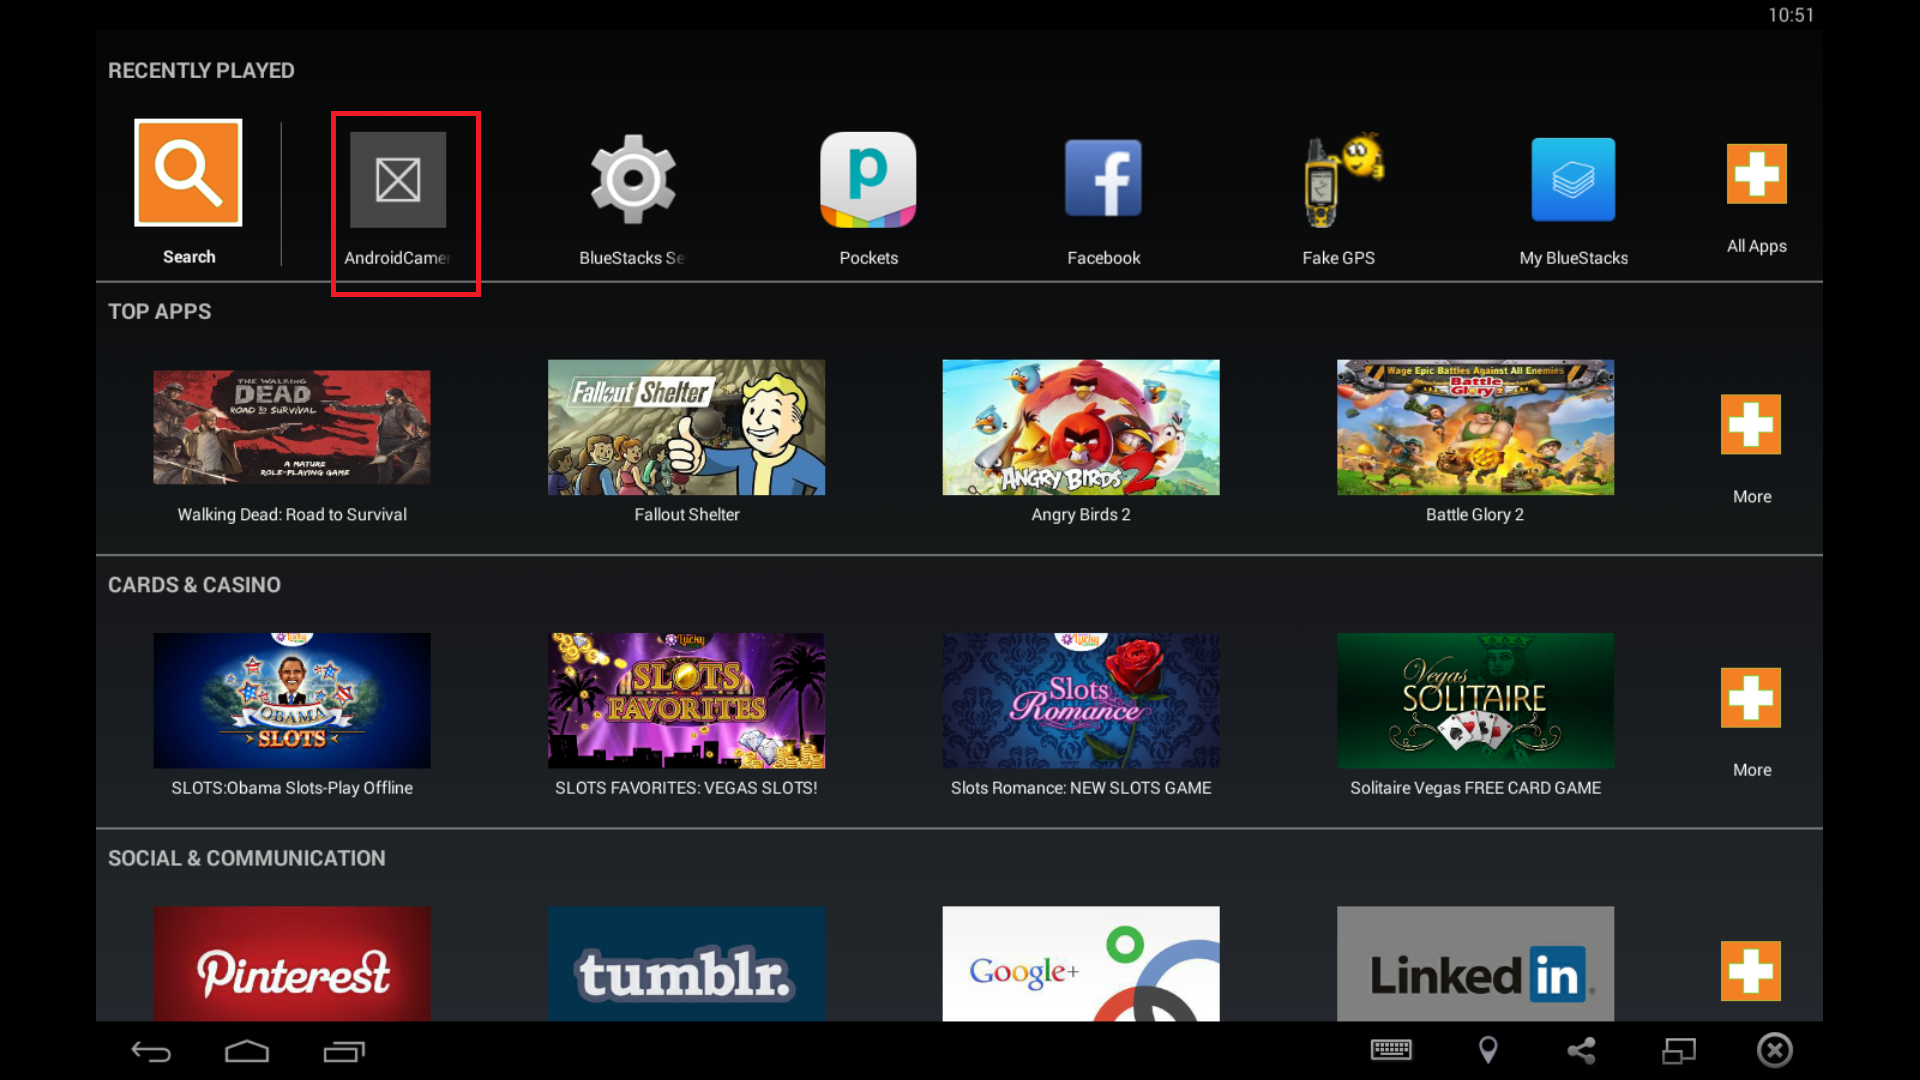This screenshot has width=1920, height=1080.
Task: Open the LinkedIn app thumbnail
Action: coord(1475,964)
